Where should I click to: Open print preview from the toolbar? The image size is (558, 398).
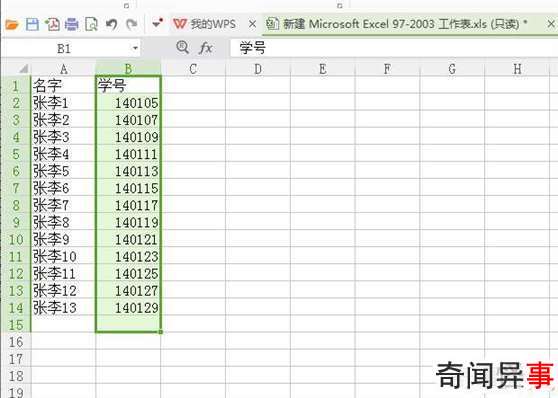[91, 25]
